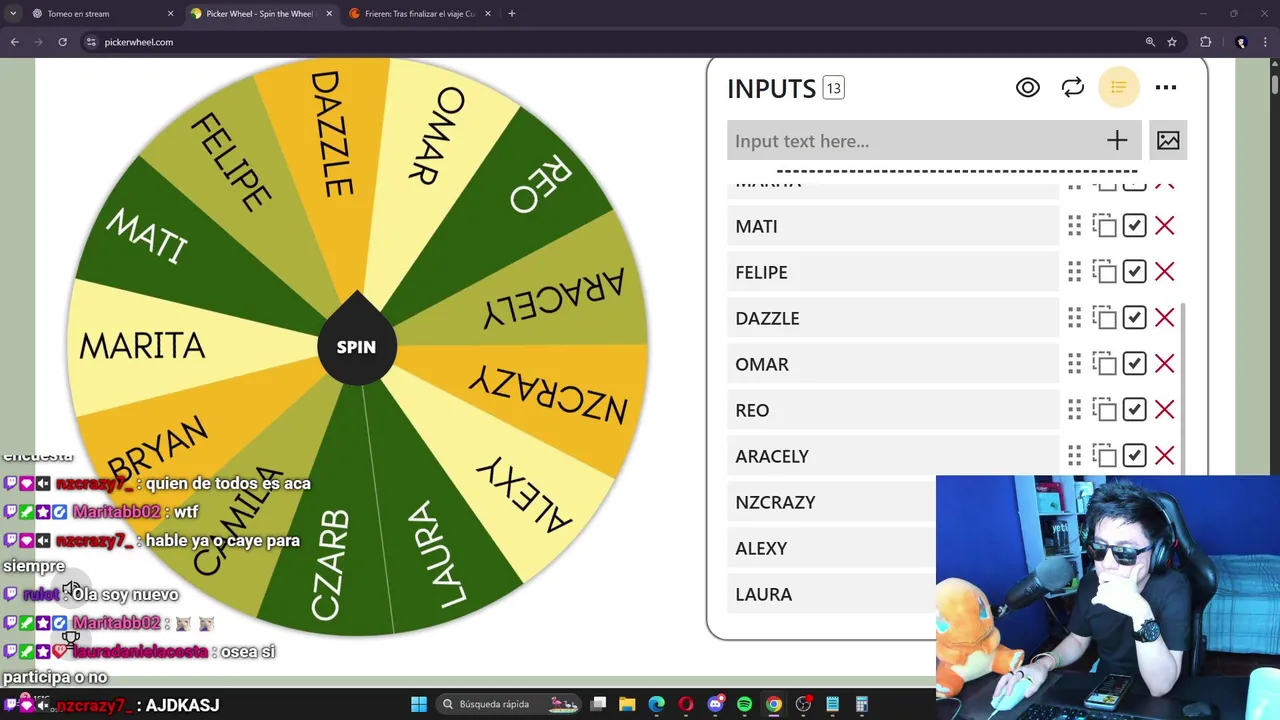
Task: Uncheck the OMAR input checkbox
Action: tap(1134, 364)
